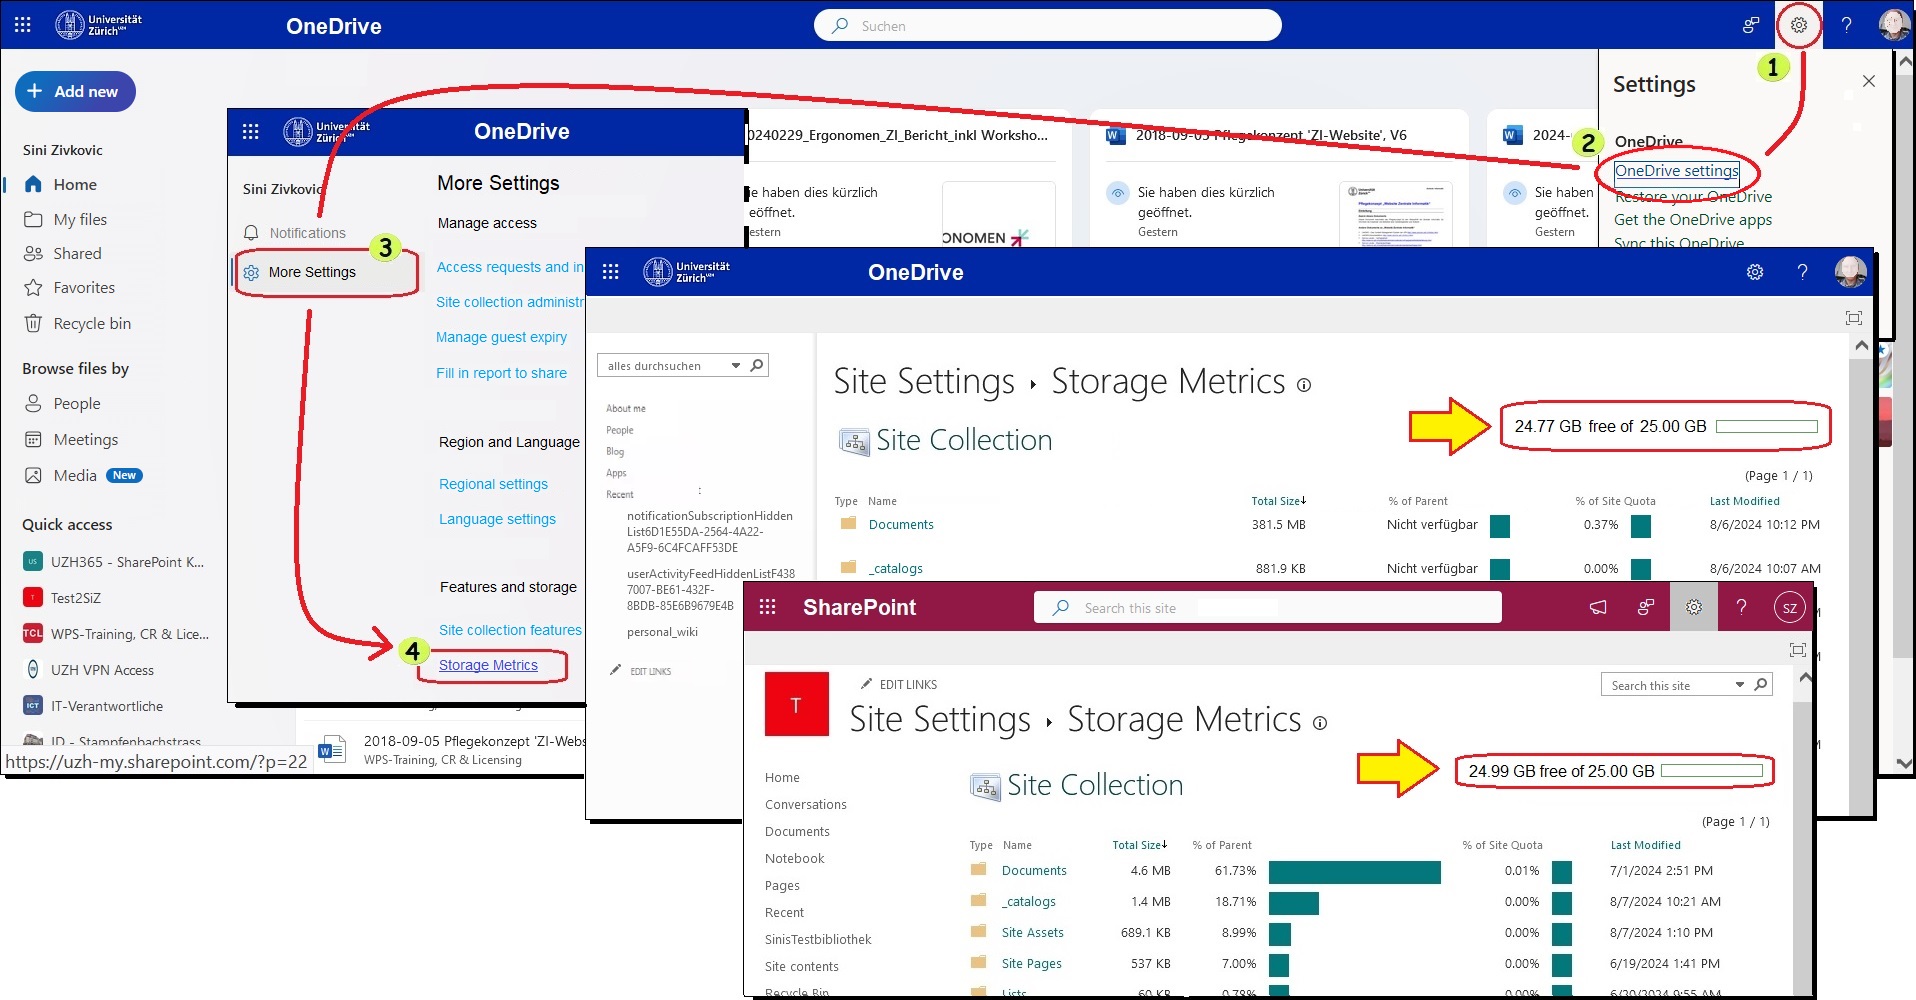Open Conversations in SharePoint left nav
The width and height of the screenshot is (1916, 1000).
click(x=805, y=805)
